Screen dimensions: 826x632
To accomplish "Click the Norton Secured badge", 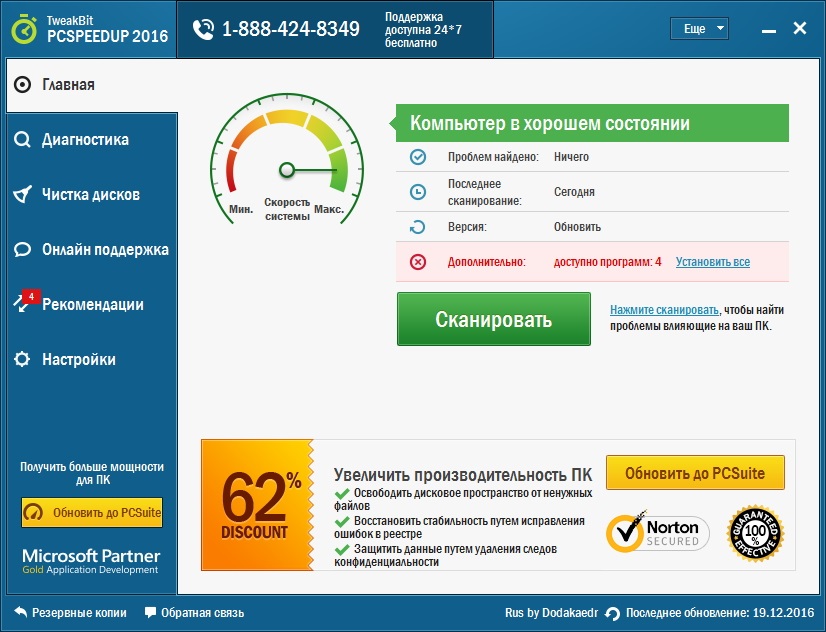I will click(658, 532).
